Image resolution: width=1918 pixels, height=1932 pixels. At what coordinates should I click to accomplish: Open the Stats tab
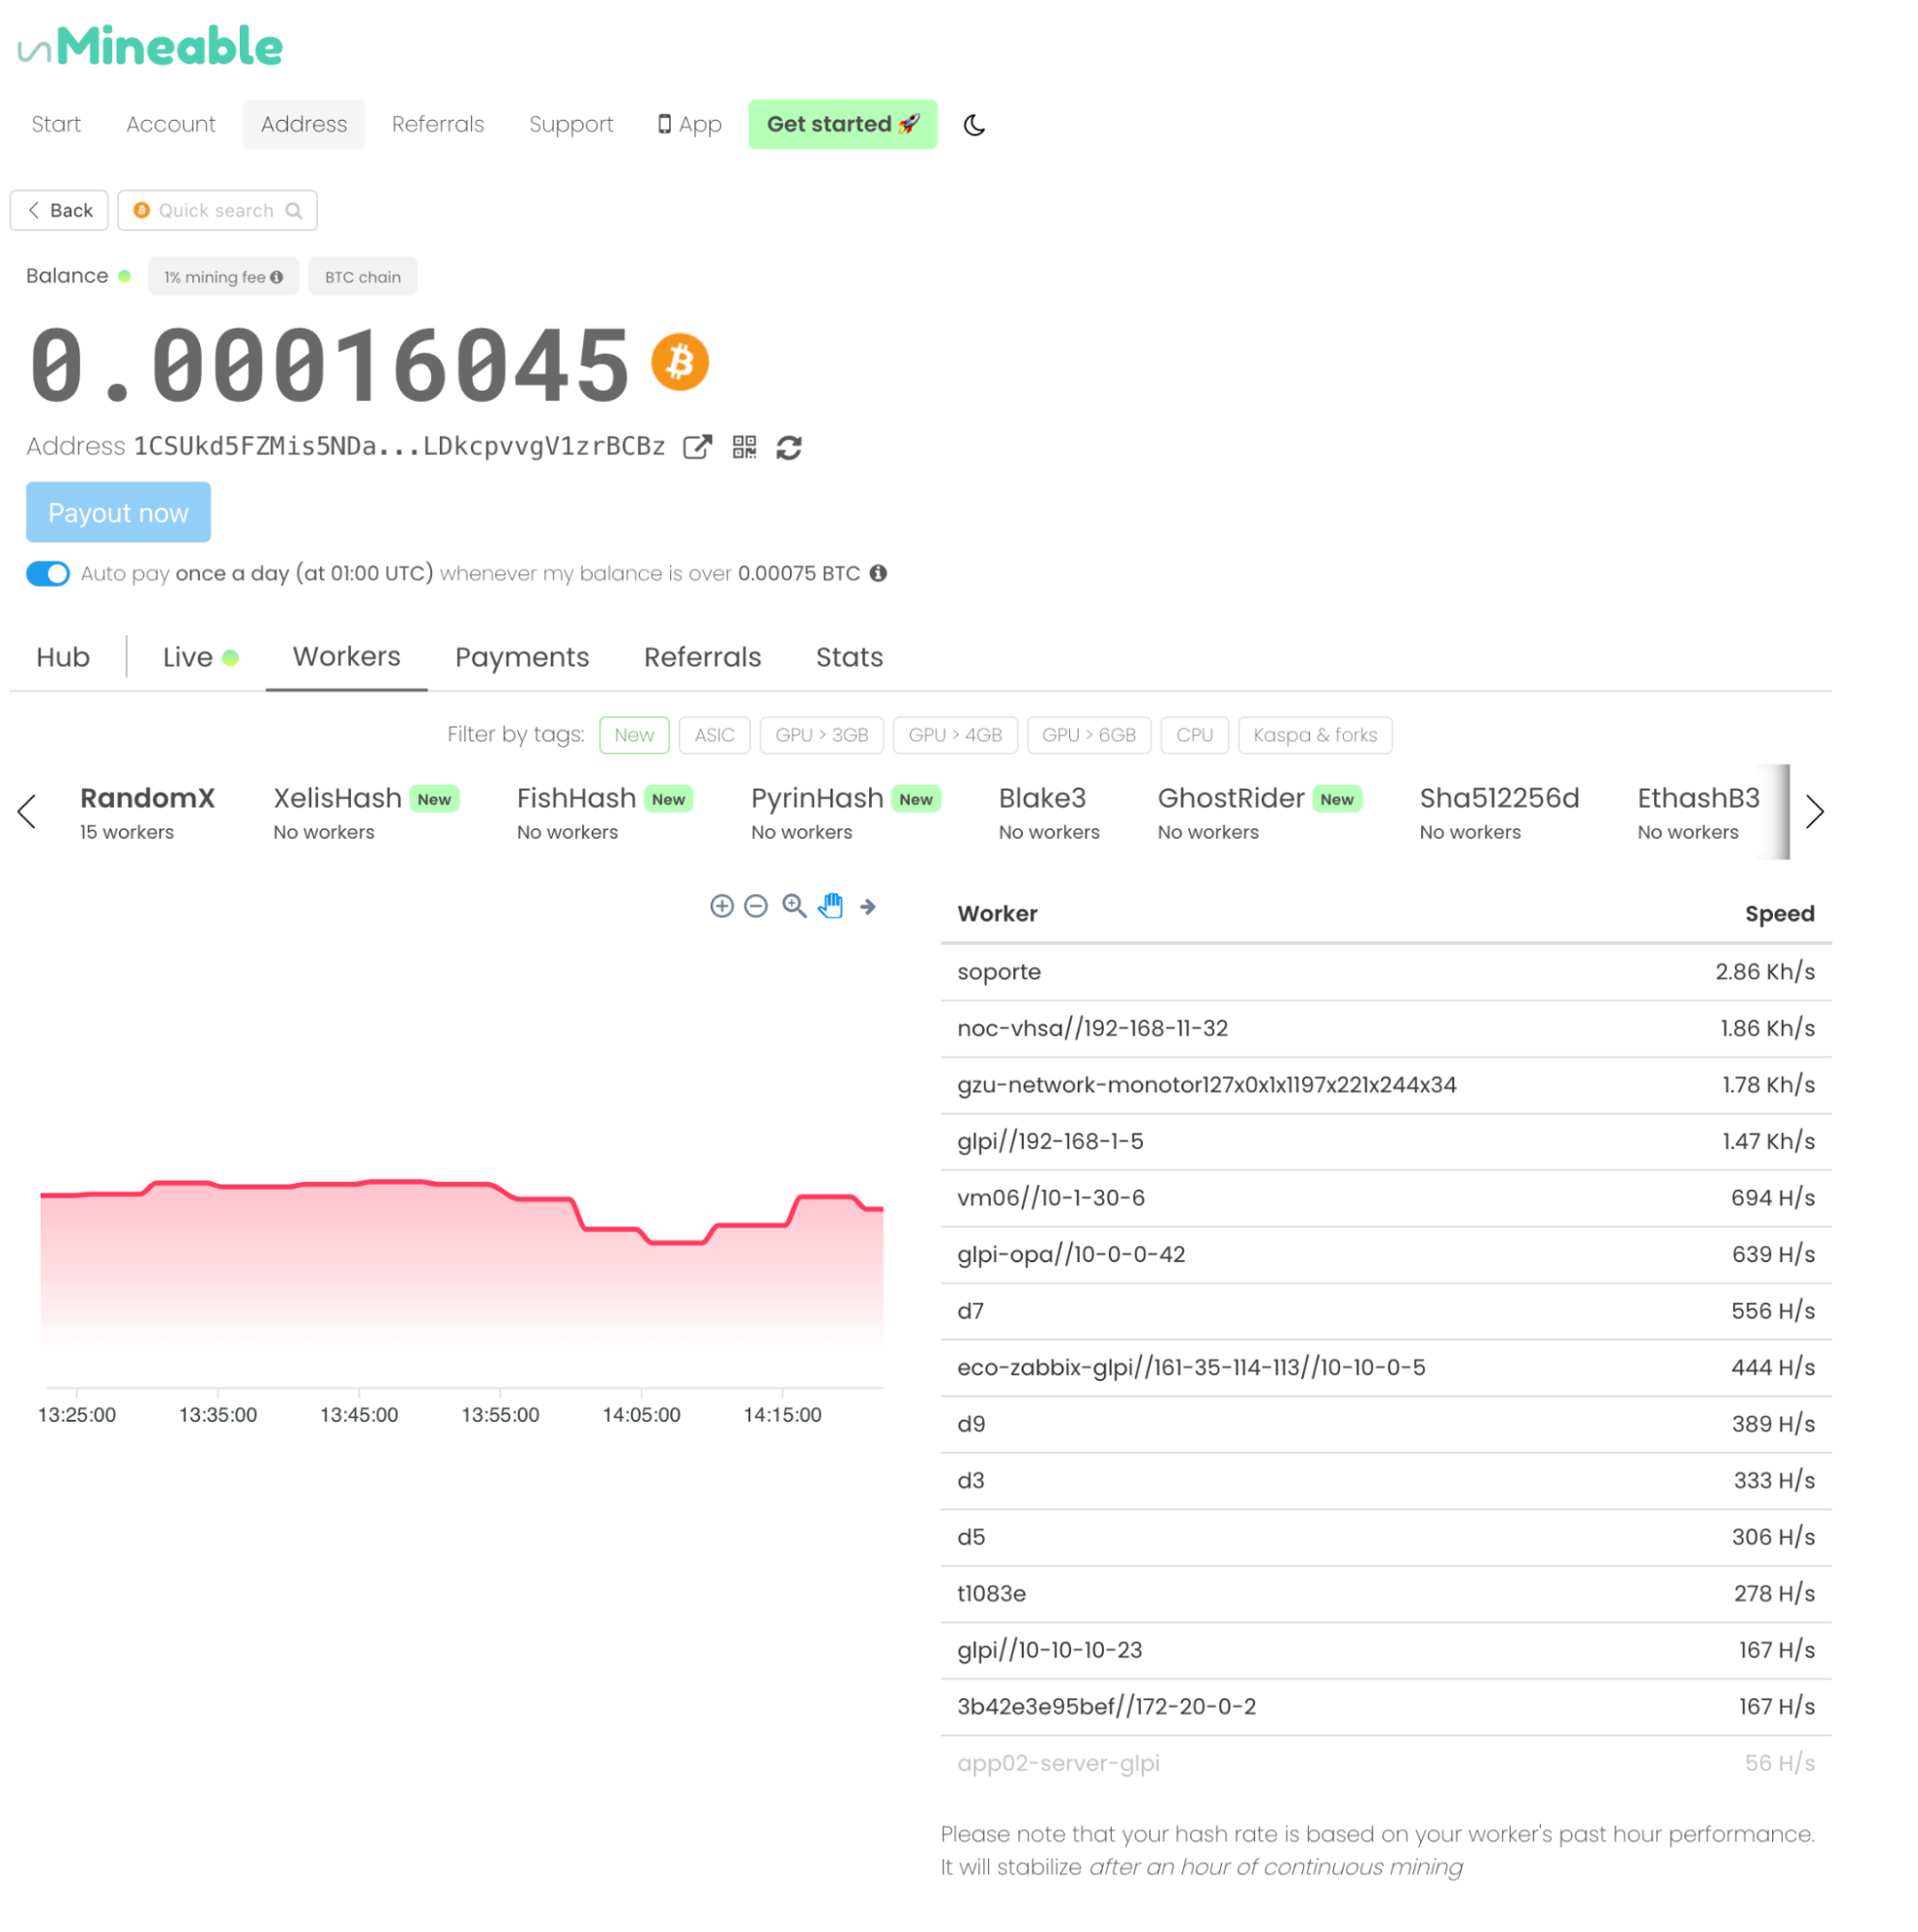pyautogui.click(x=849, y=657)
